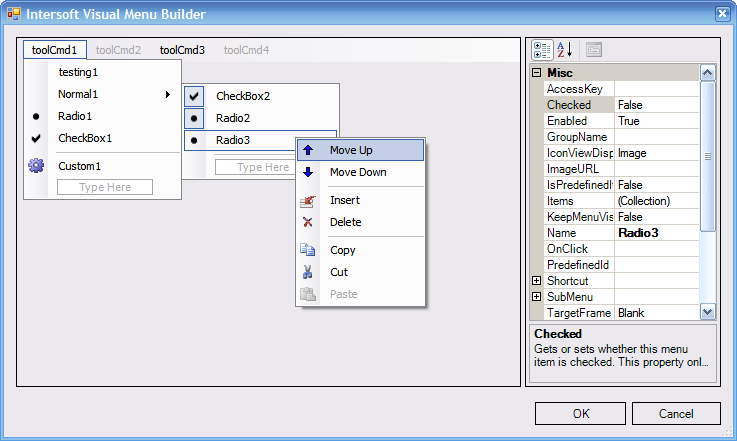Click the scissors Cut icon
This screenshot has width=737, height=441.
tap(308, 272)
